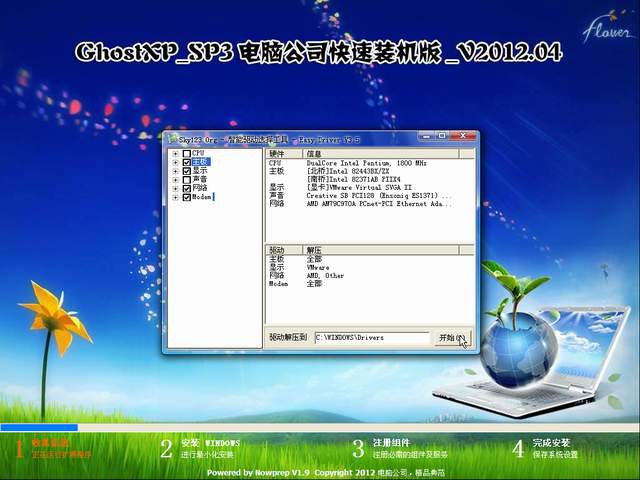
Task: Click the 开始 start button
Action: pyautogui.click(x=450, y=338)
